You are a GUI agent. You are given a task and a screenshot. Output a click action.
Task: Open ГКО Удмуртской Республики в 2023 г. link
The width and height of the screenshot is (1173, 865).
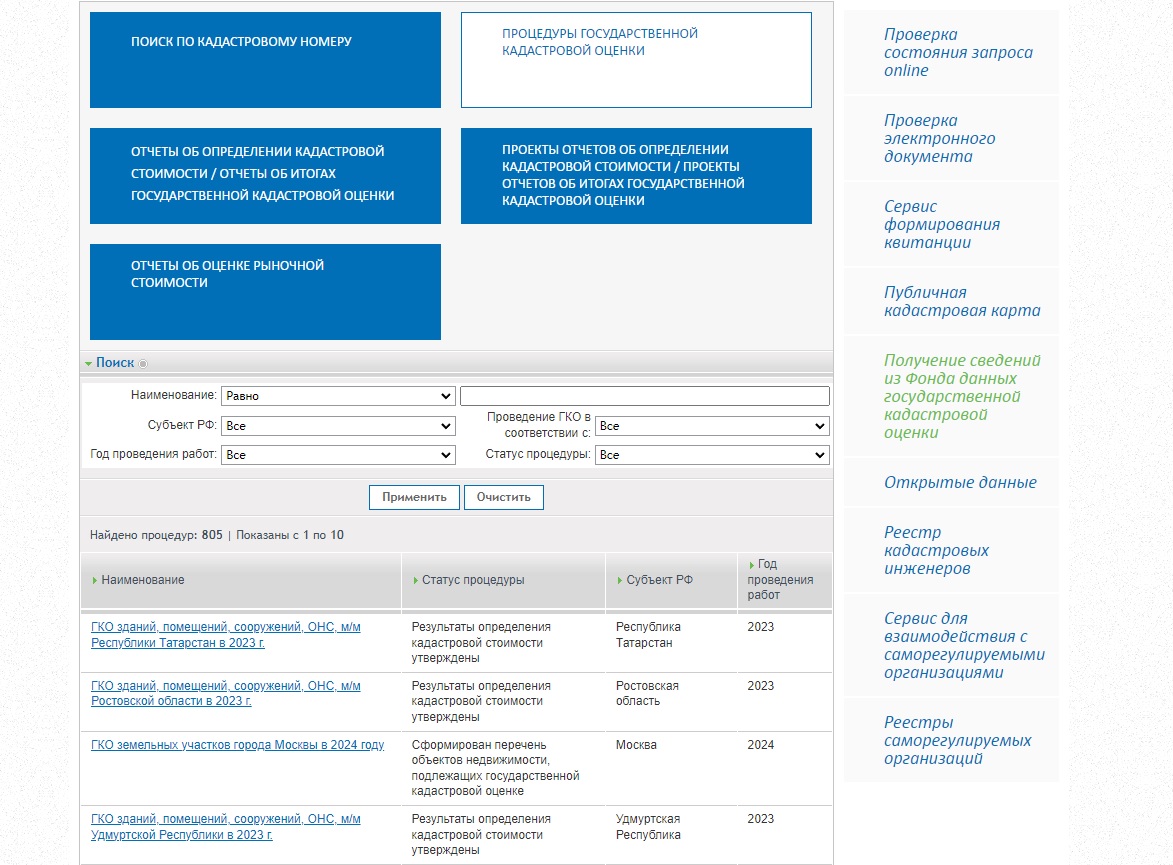click(226, 827)
